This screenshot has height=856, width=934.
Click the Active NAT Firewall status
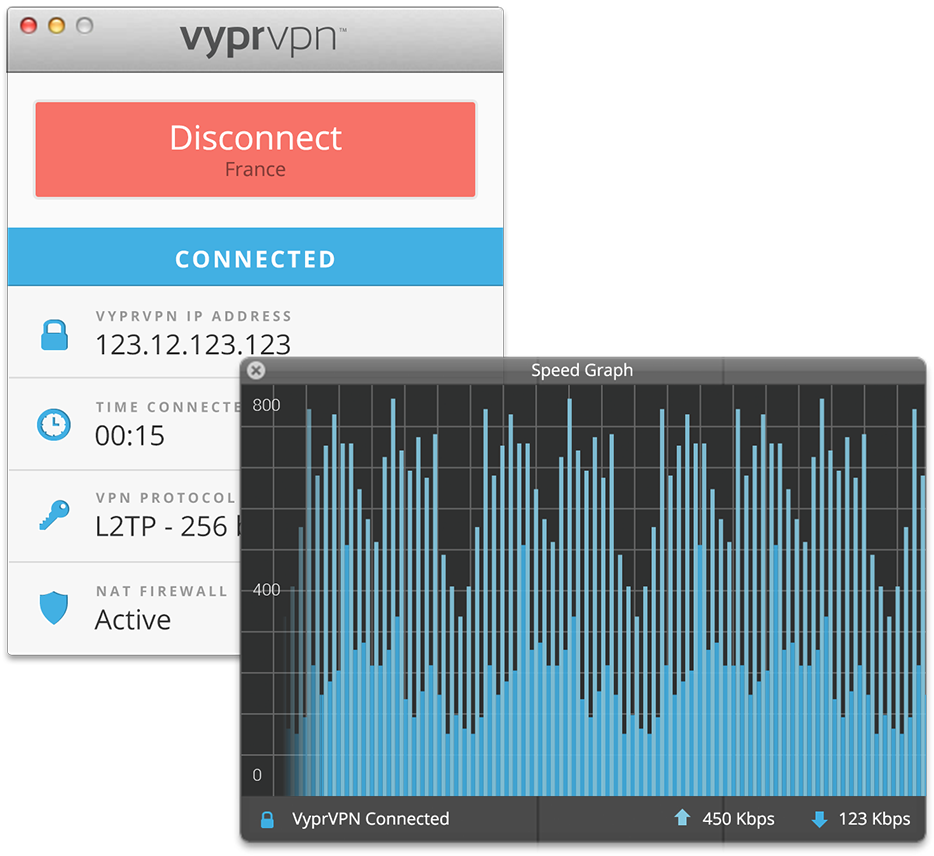click(x=133, y=620)
